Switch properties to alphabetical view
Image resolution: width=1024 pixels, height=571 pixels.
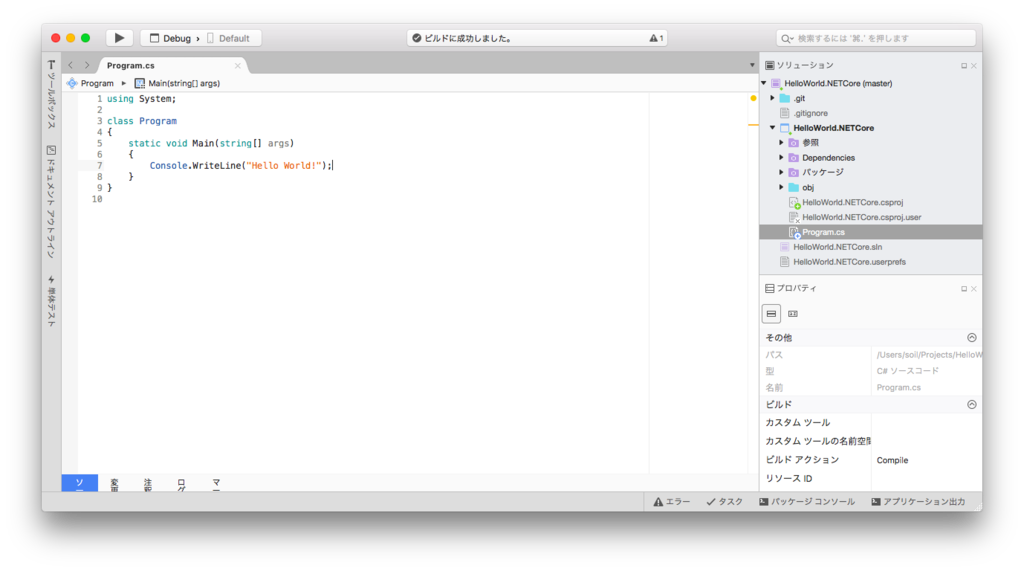[793, 314]
